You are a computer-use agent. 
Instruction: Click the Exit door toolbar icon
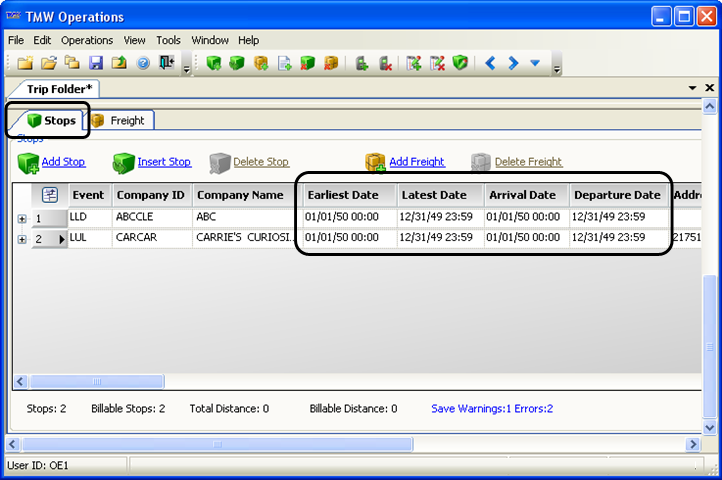pos(166,64)
